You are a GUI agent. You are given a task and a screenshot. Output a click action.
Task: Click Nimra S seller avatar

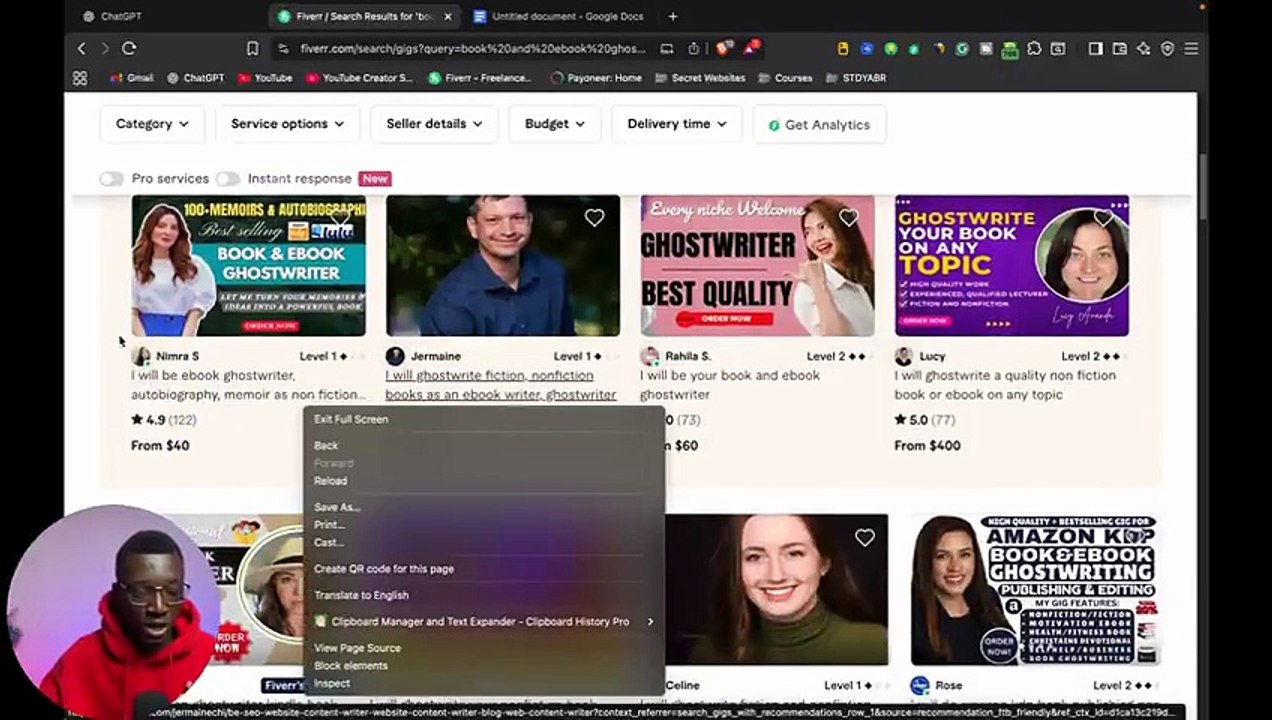(x=141, y=356)
